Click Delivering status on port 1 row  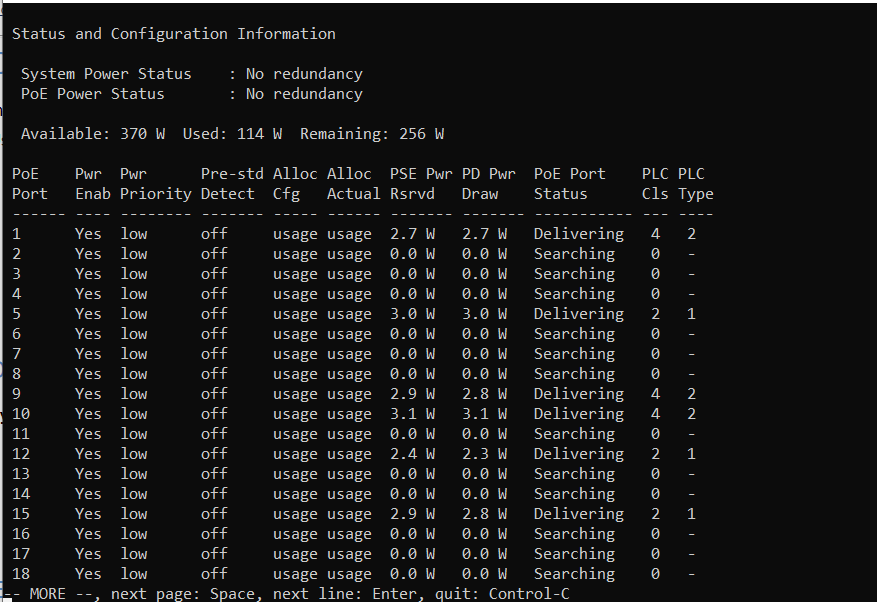[x=579, y=234]
